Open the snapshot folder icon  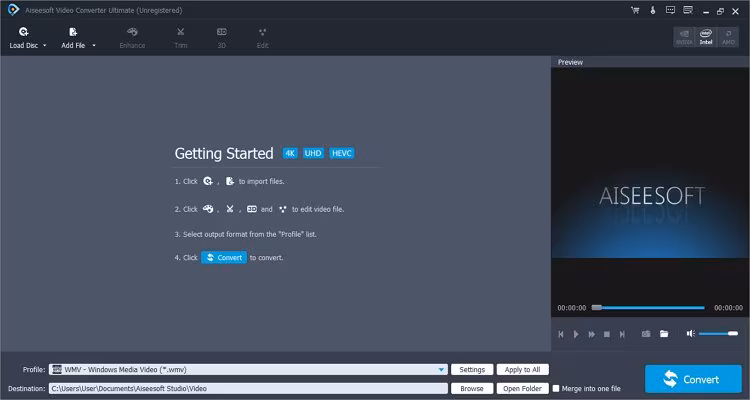pyautogui.click(x=664, y=333)
